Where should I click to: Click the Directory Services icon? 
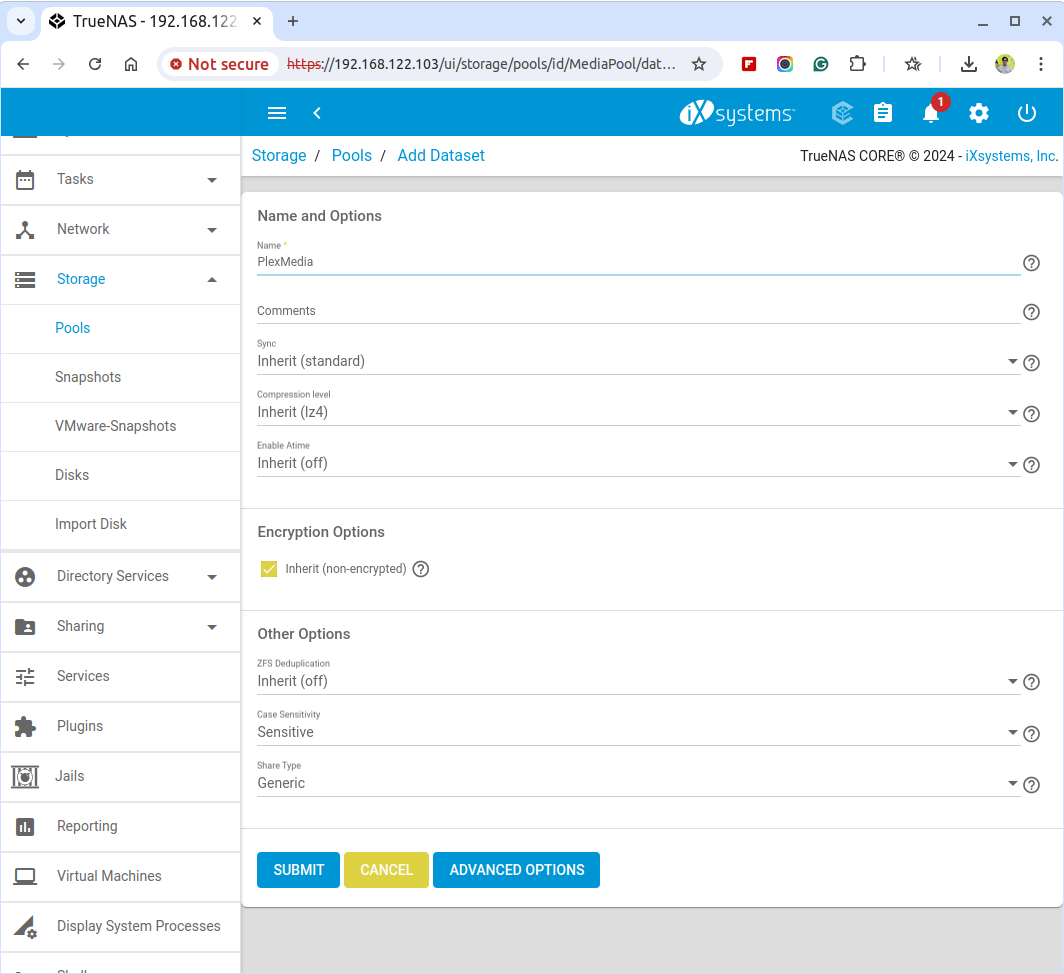[x=25, y=577]
